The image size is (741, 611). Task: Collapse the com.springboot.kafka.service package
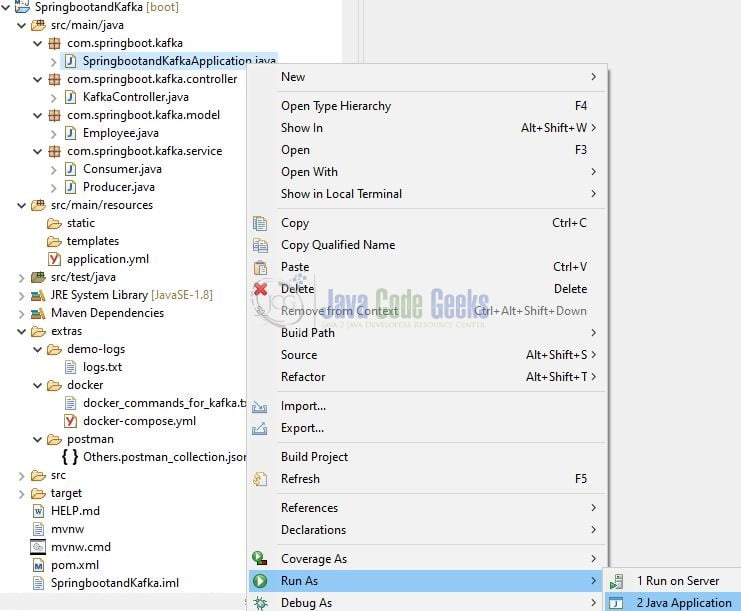[37, 151]
